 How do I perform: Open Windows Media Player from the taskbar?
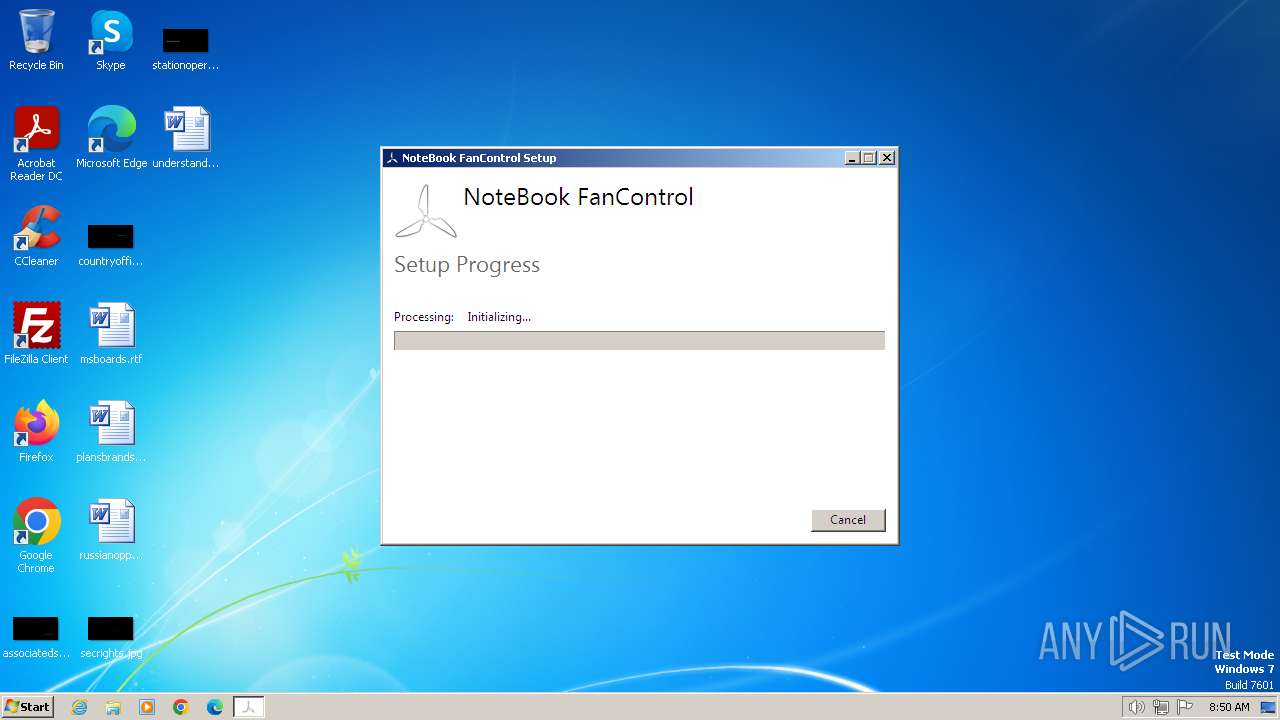(147, 707)
